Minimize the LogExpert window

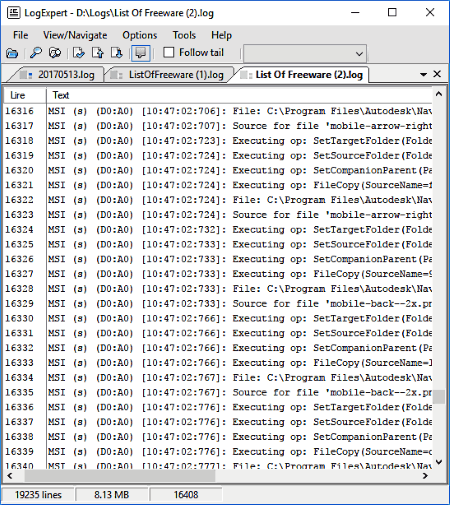tap(355, 13)
